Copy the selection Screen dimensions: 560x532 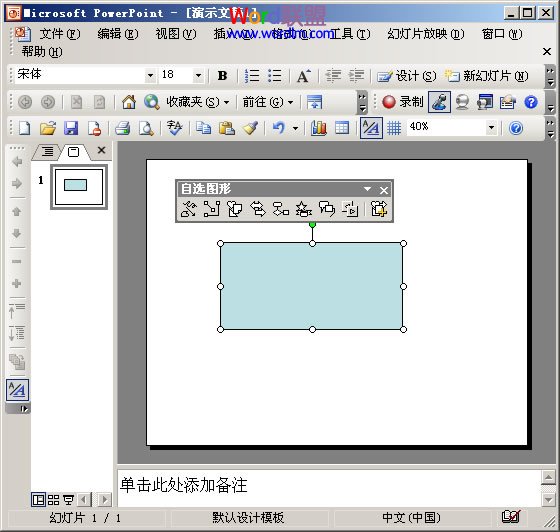tap(204, 128)
